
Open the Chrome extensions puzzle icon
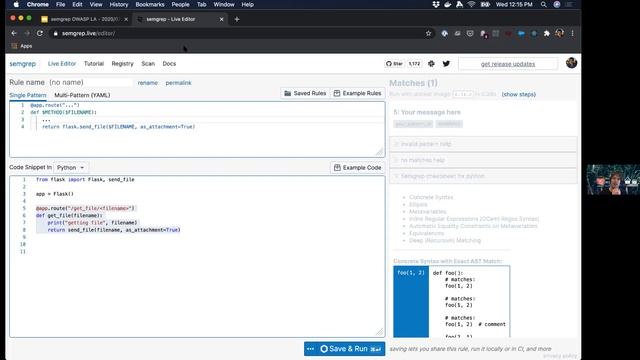547,33
